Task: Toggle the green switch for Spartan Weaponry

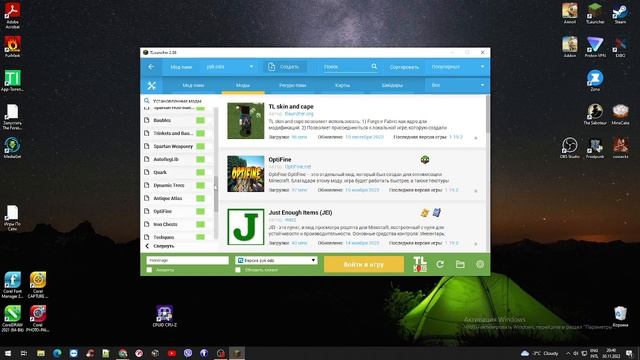Action: (x=200, y=146)
